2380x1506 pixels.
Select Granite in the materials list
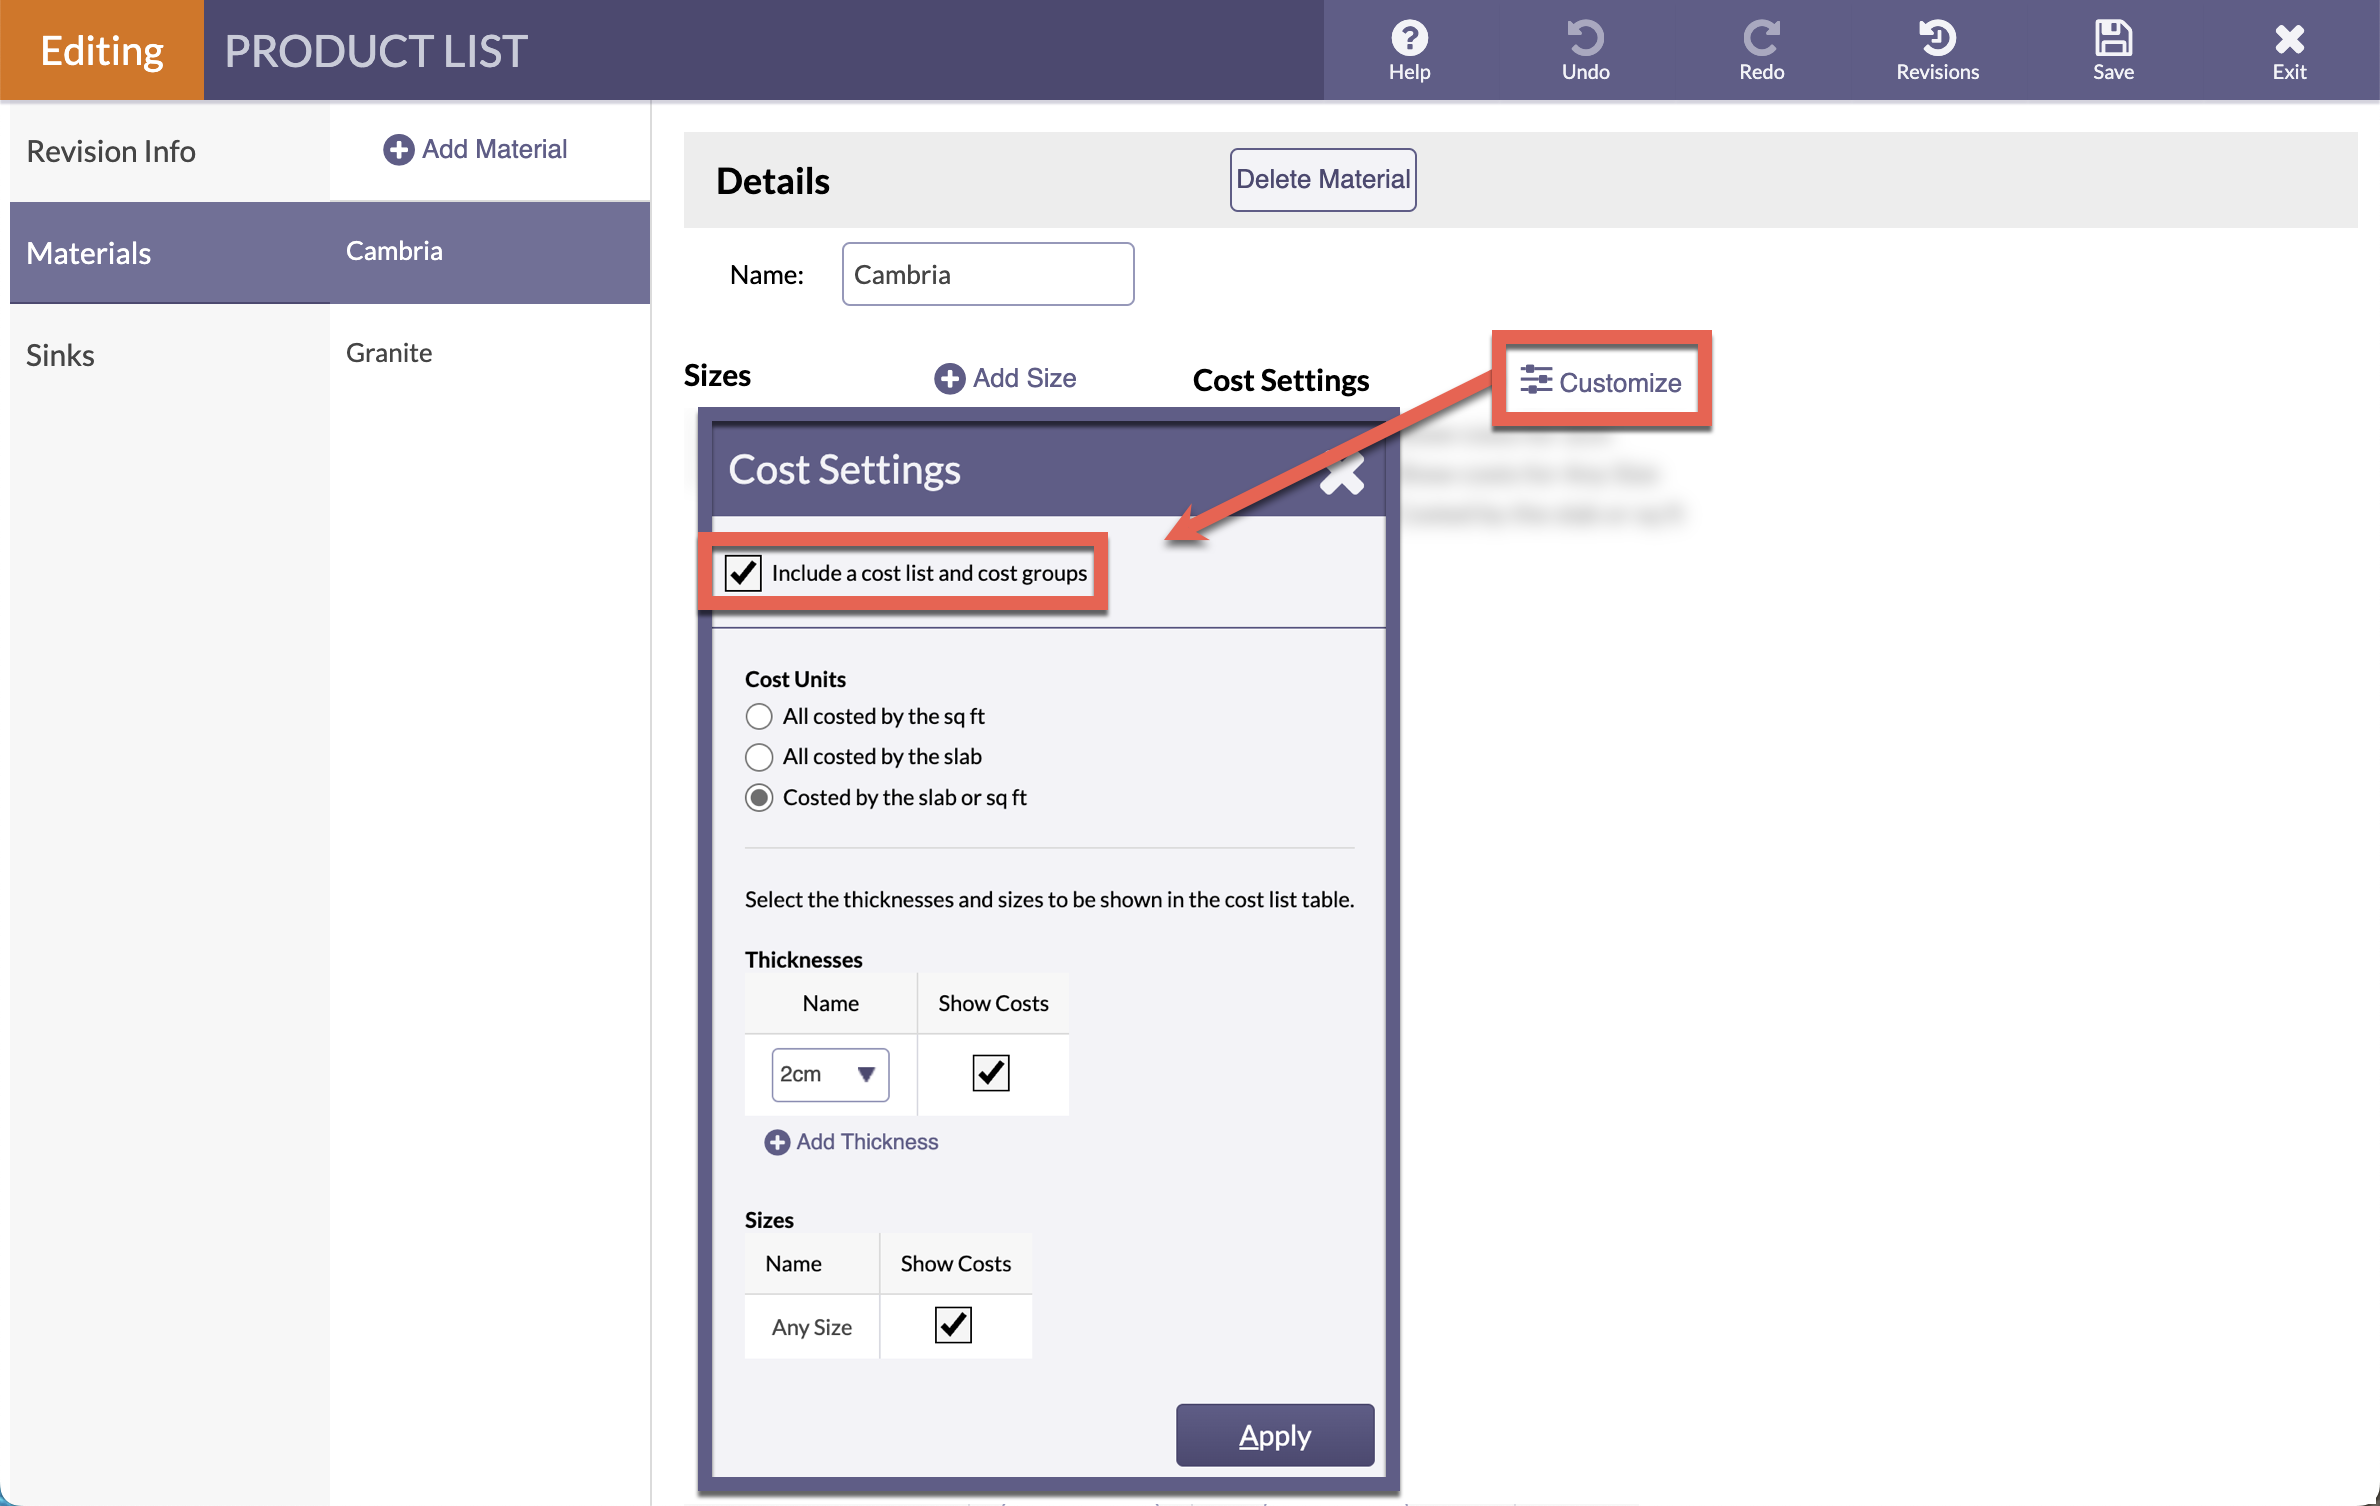tap(389, 353)
